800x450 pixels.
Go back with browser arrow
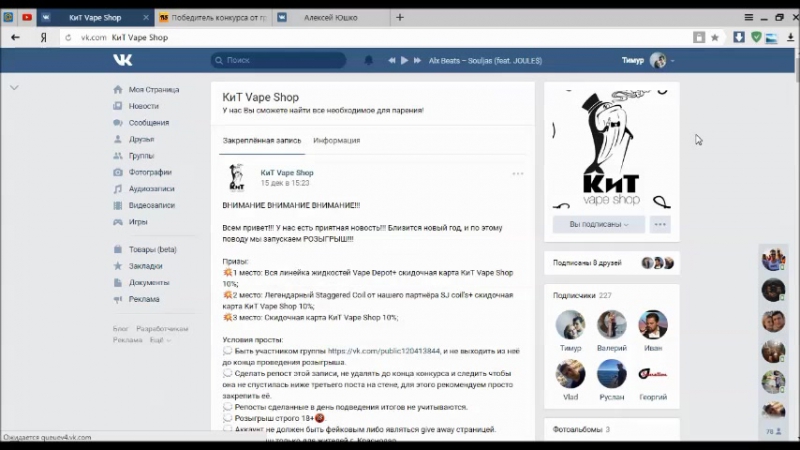pos(15,37)
